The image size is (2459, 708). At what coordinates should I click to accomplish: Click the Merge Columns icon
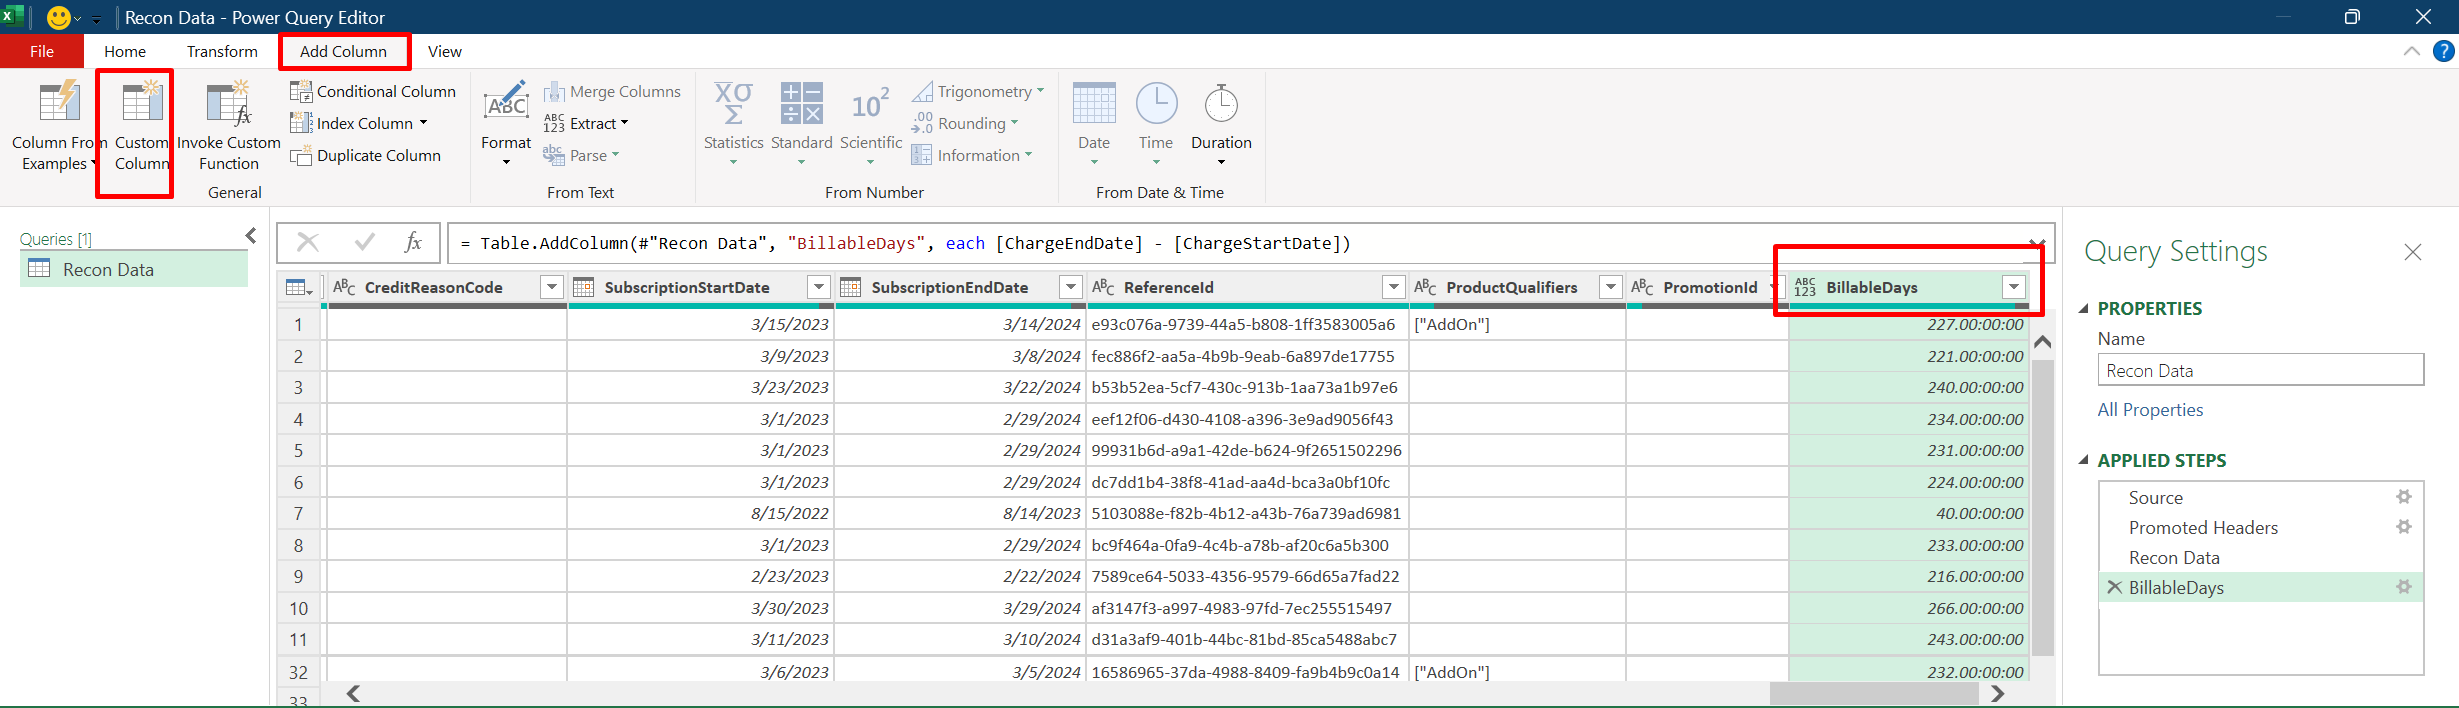[554, 92]
